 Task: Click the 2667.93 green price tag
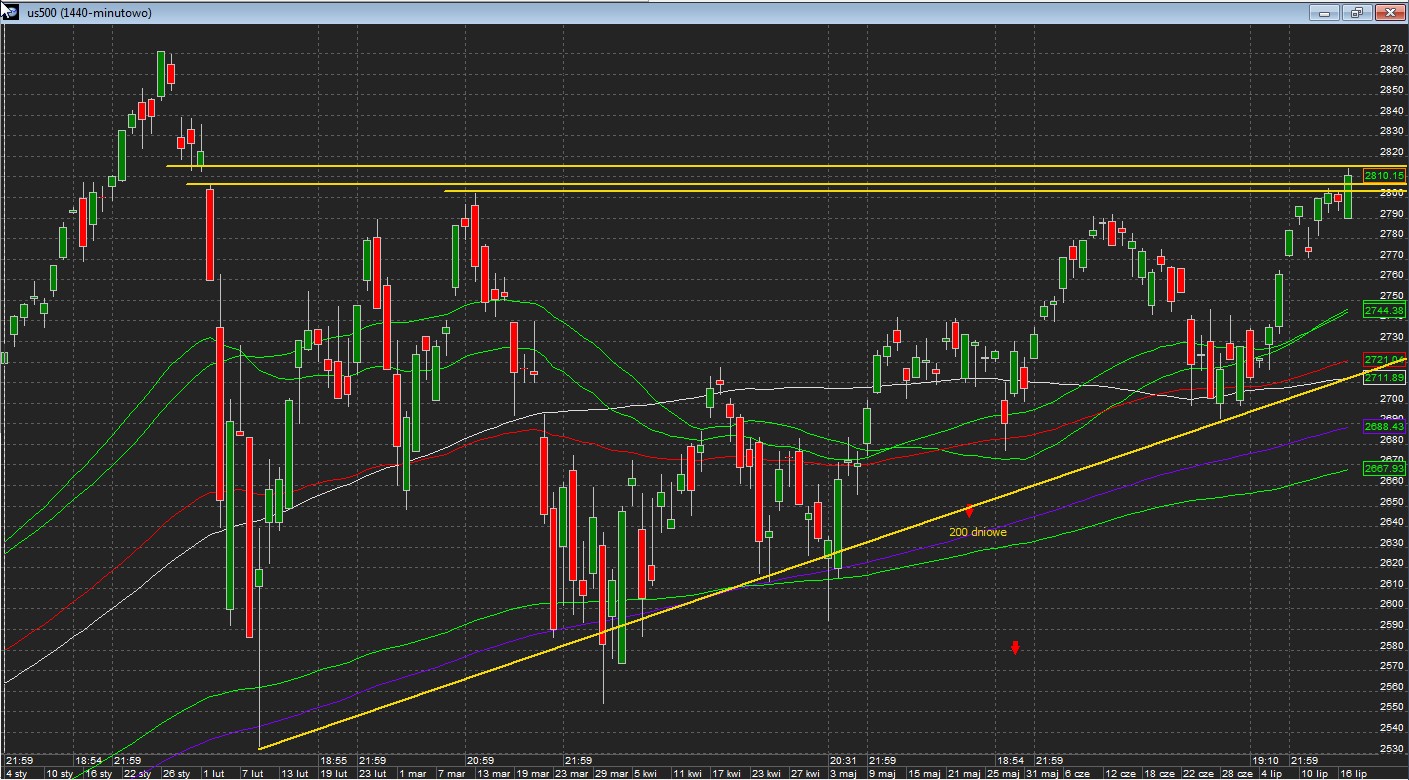[x=1384, y=468]
